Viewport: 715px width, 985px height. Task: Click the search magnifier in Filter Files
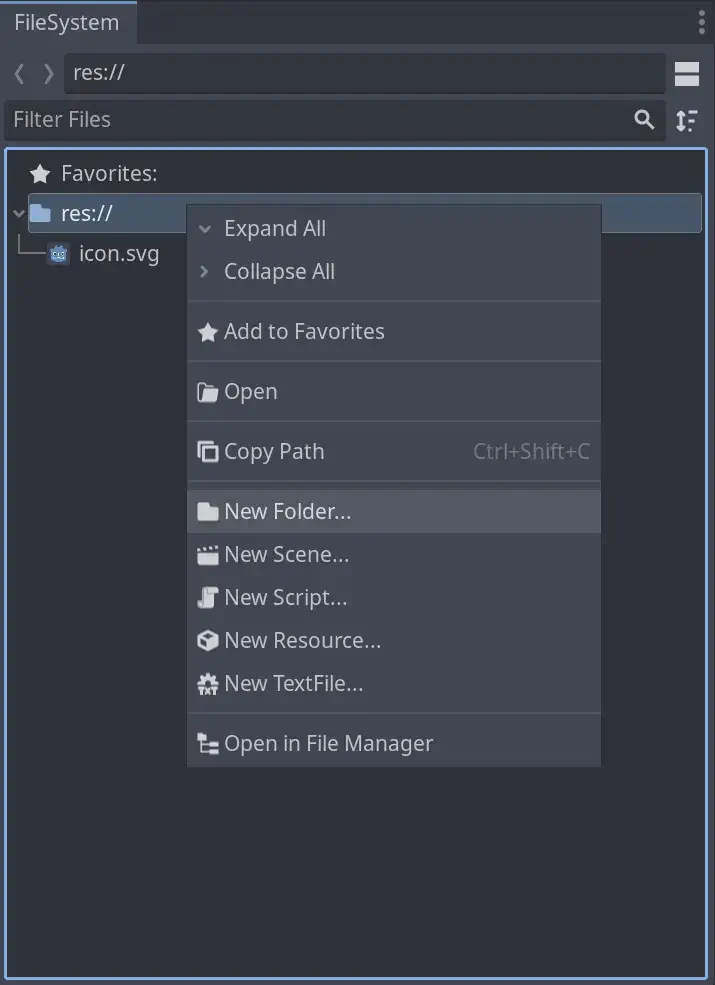click(644, 119)
